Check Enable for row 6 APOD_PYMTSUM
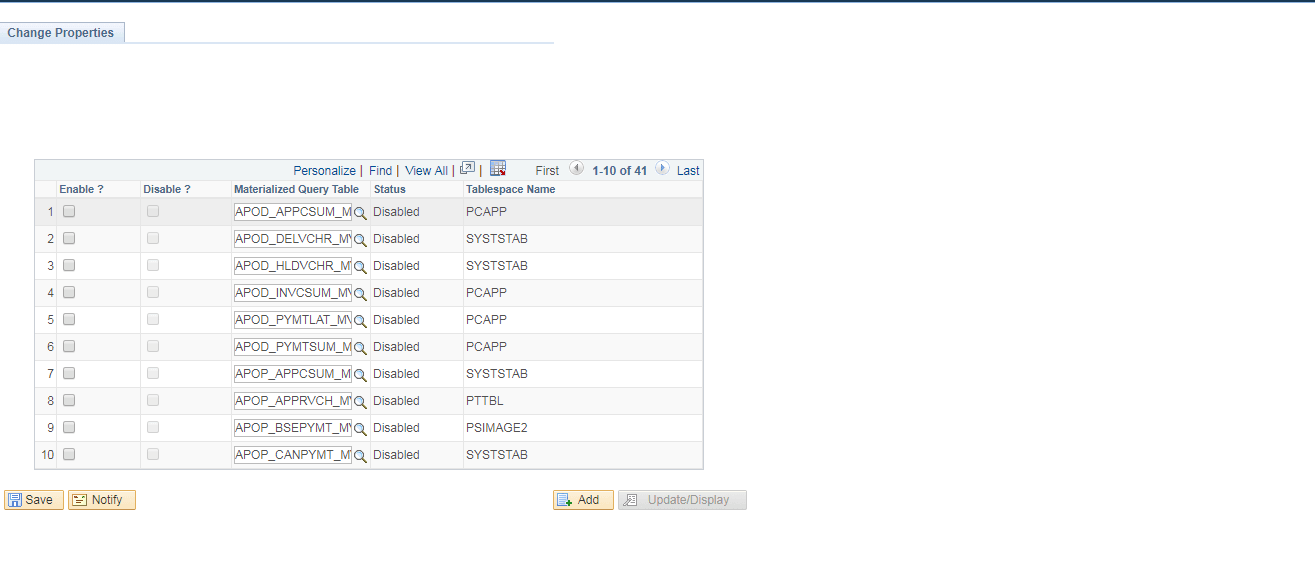Image resolution: width=1315 pixels, height=583 pixels. click(69, 346)
